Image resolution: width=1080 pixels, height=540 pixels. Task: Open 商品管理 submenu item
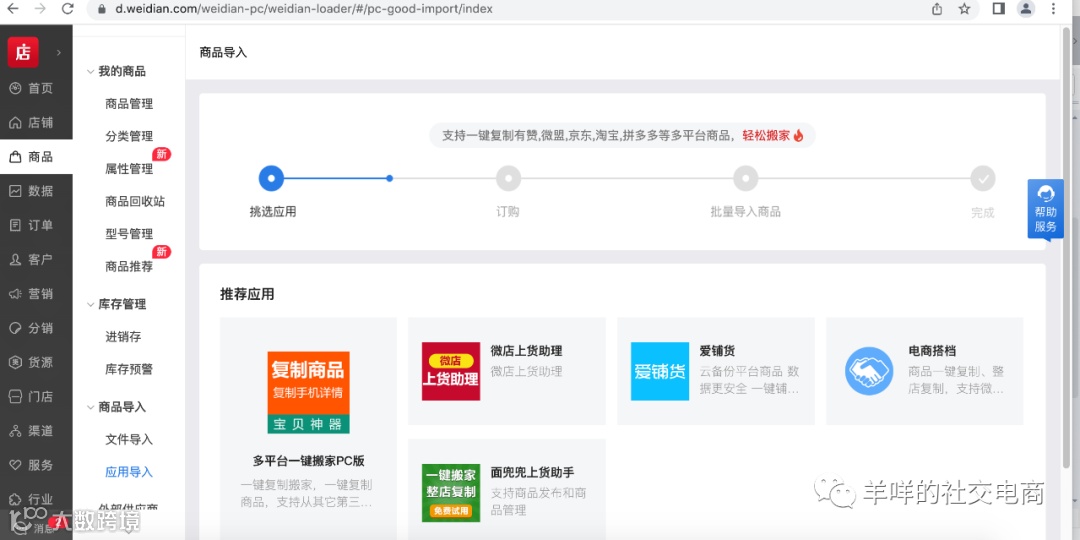[x=129, y=104]
